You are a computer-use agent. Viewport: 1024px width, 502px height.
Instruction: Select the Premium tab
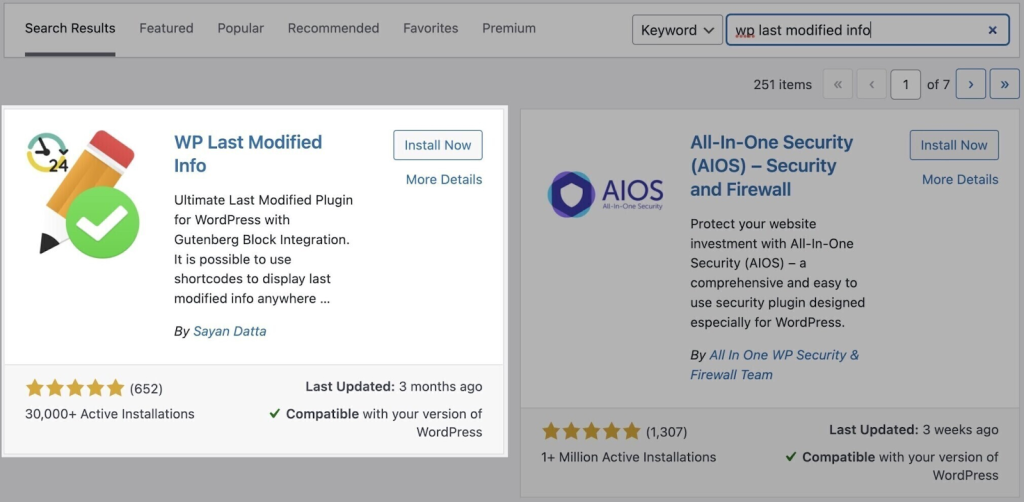click(509, 28)
